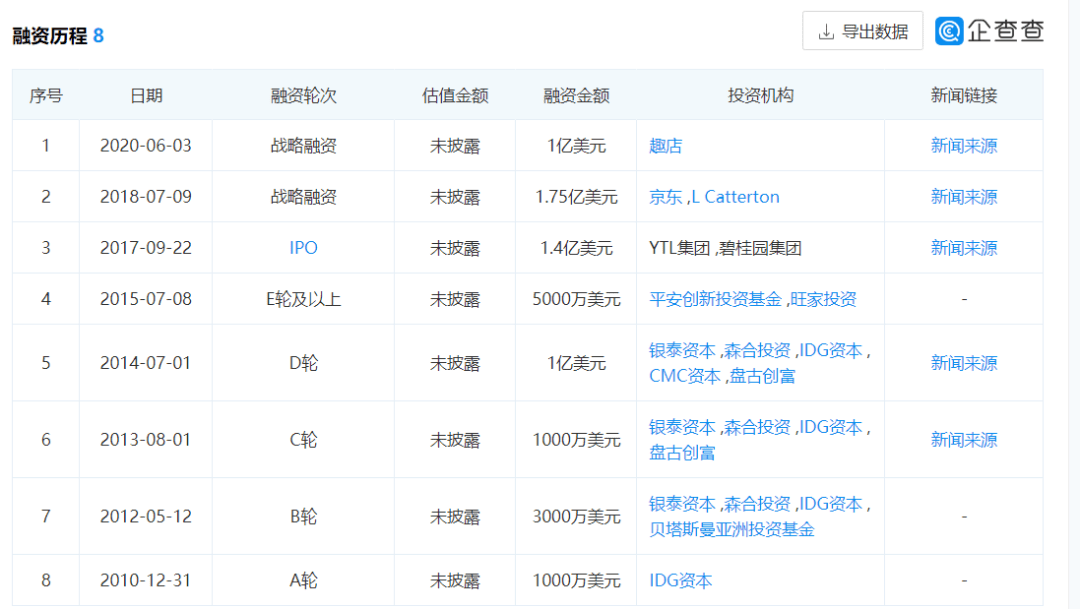Open the 趣店 investor link
1080x609 pixels.
(665, 146)
